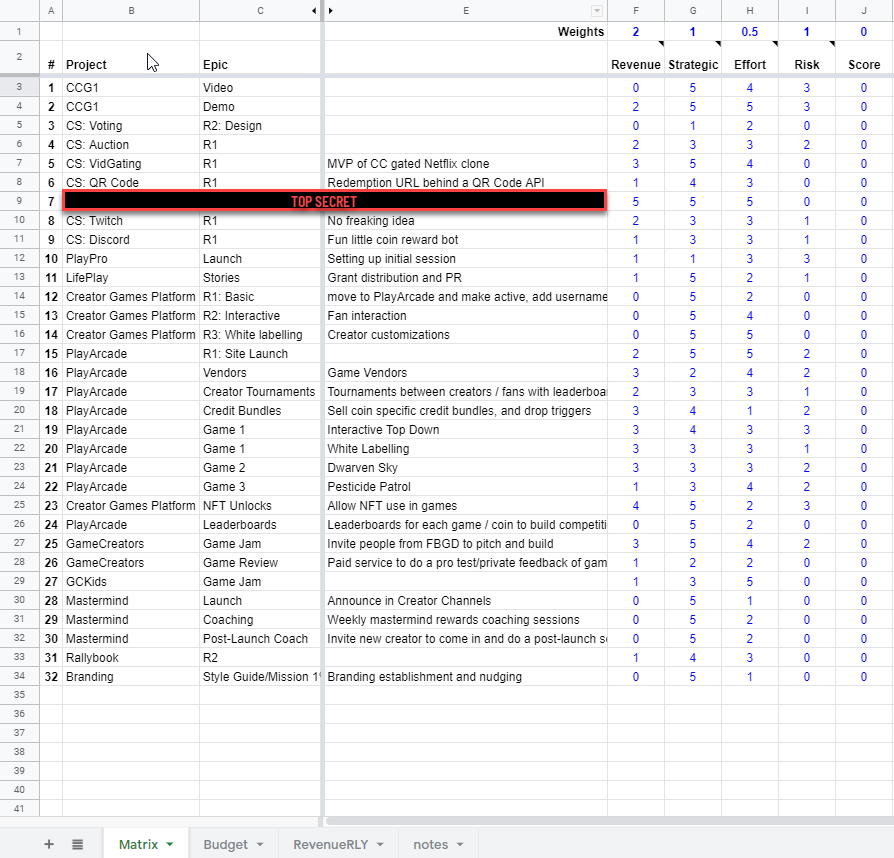Click 'MVP of CC gated Netflix clone' cell
The width and height of the screenshot is (894, 858).
pyautogui.click(x=466, y=164)
